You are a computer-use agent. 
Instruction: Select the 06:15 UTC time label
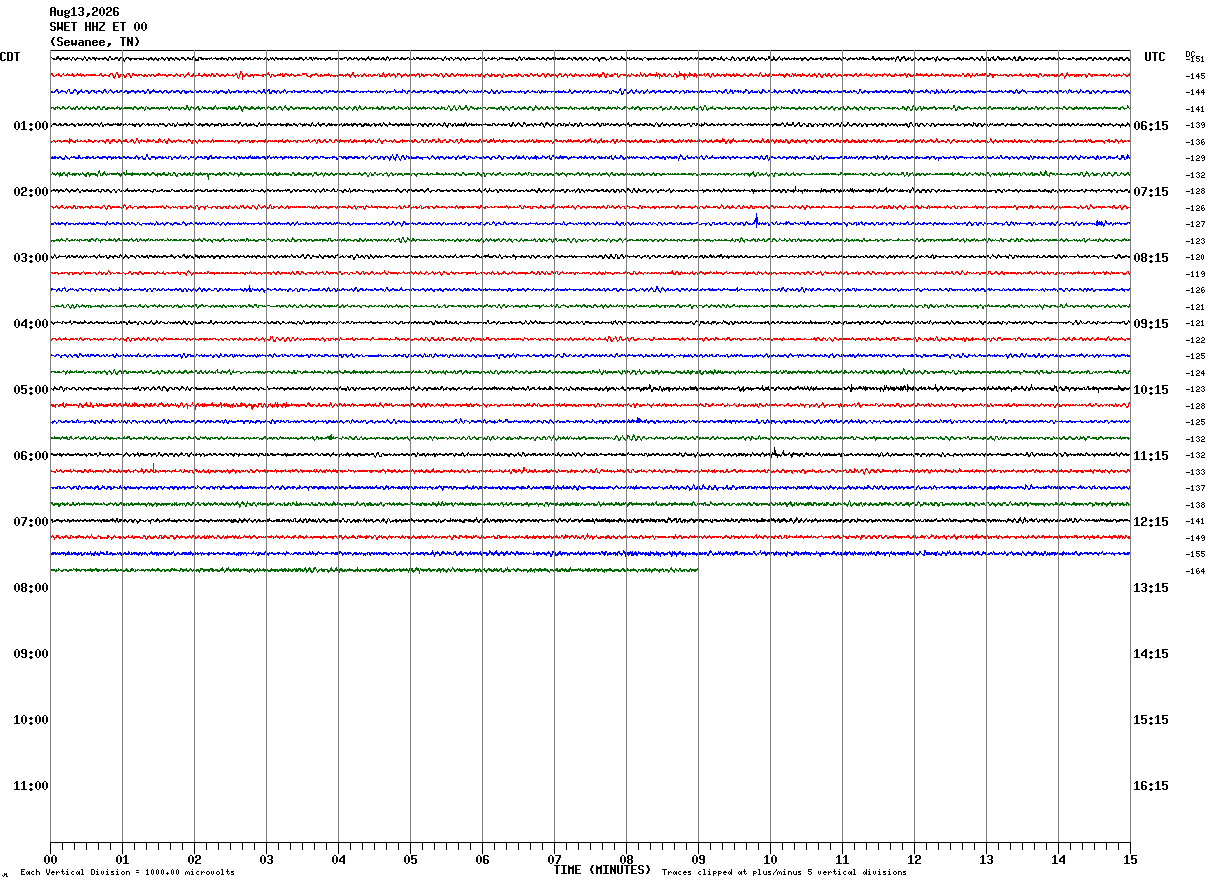tap(1151, 126)
